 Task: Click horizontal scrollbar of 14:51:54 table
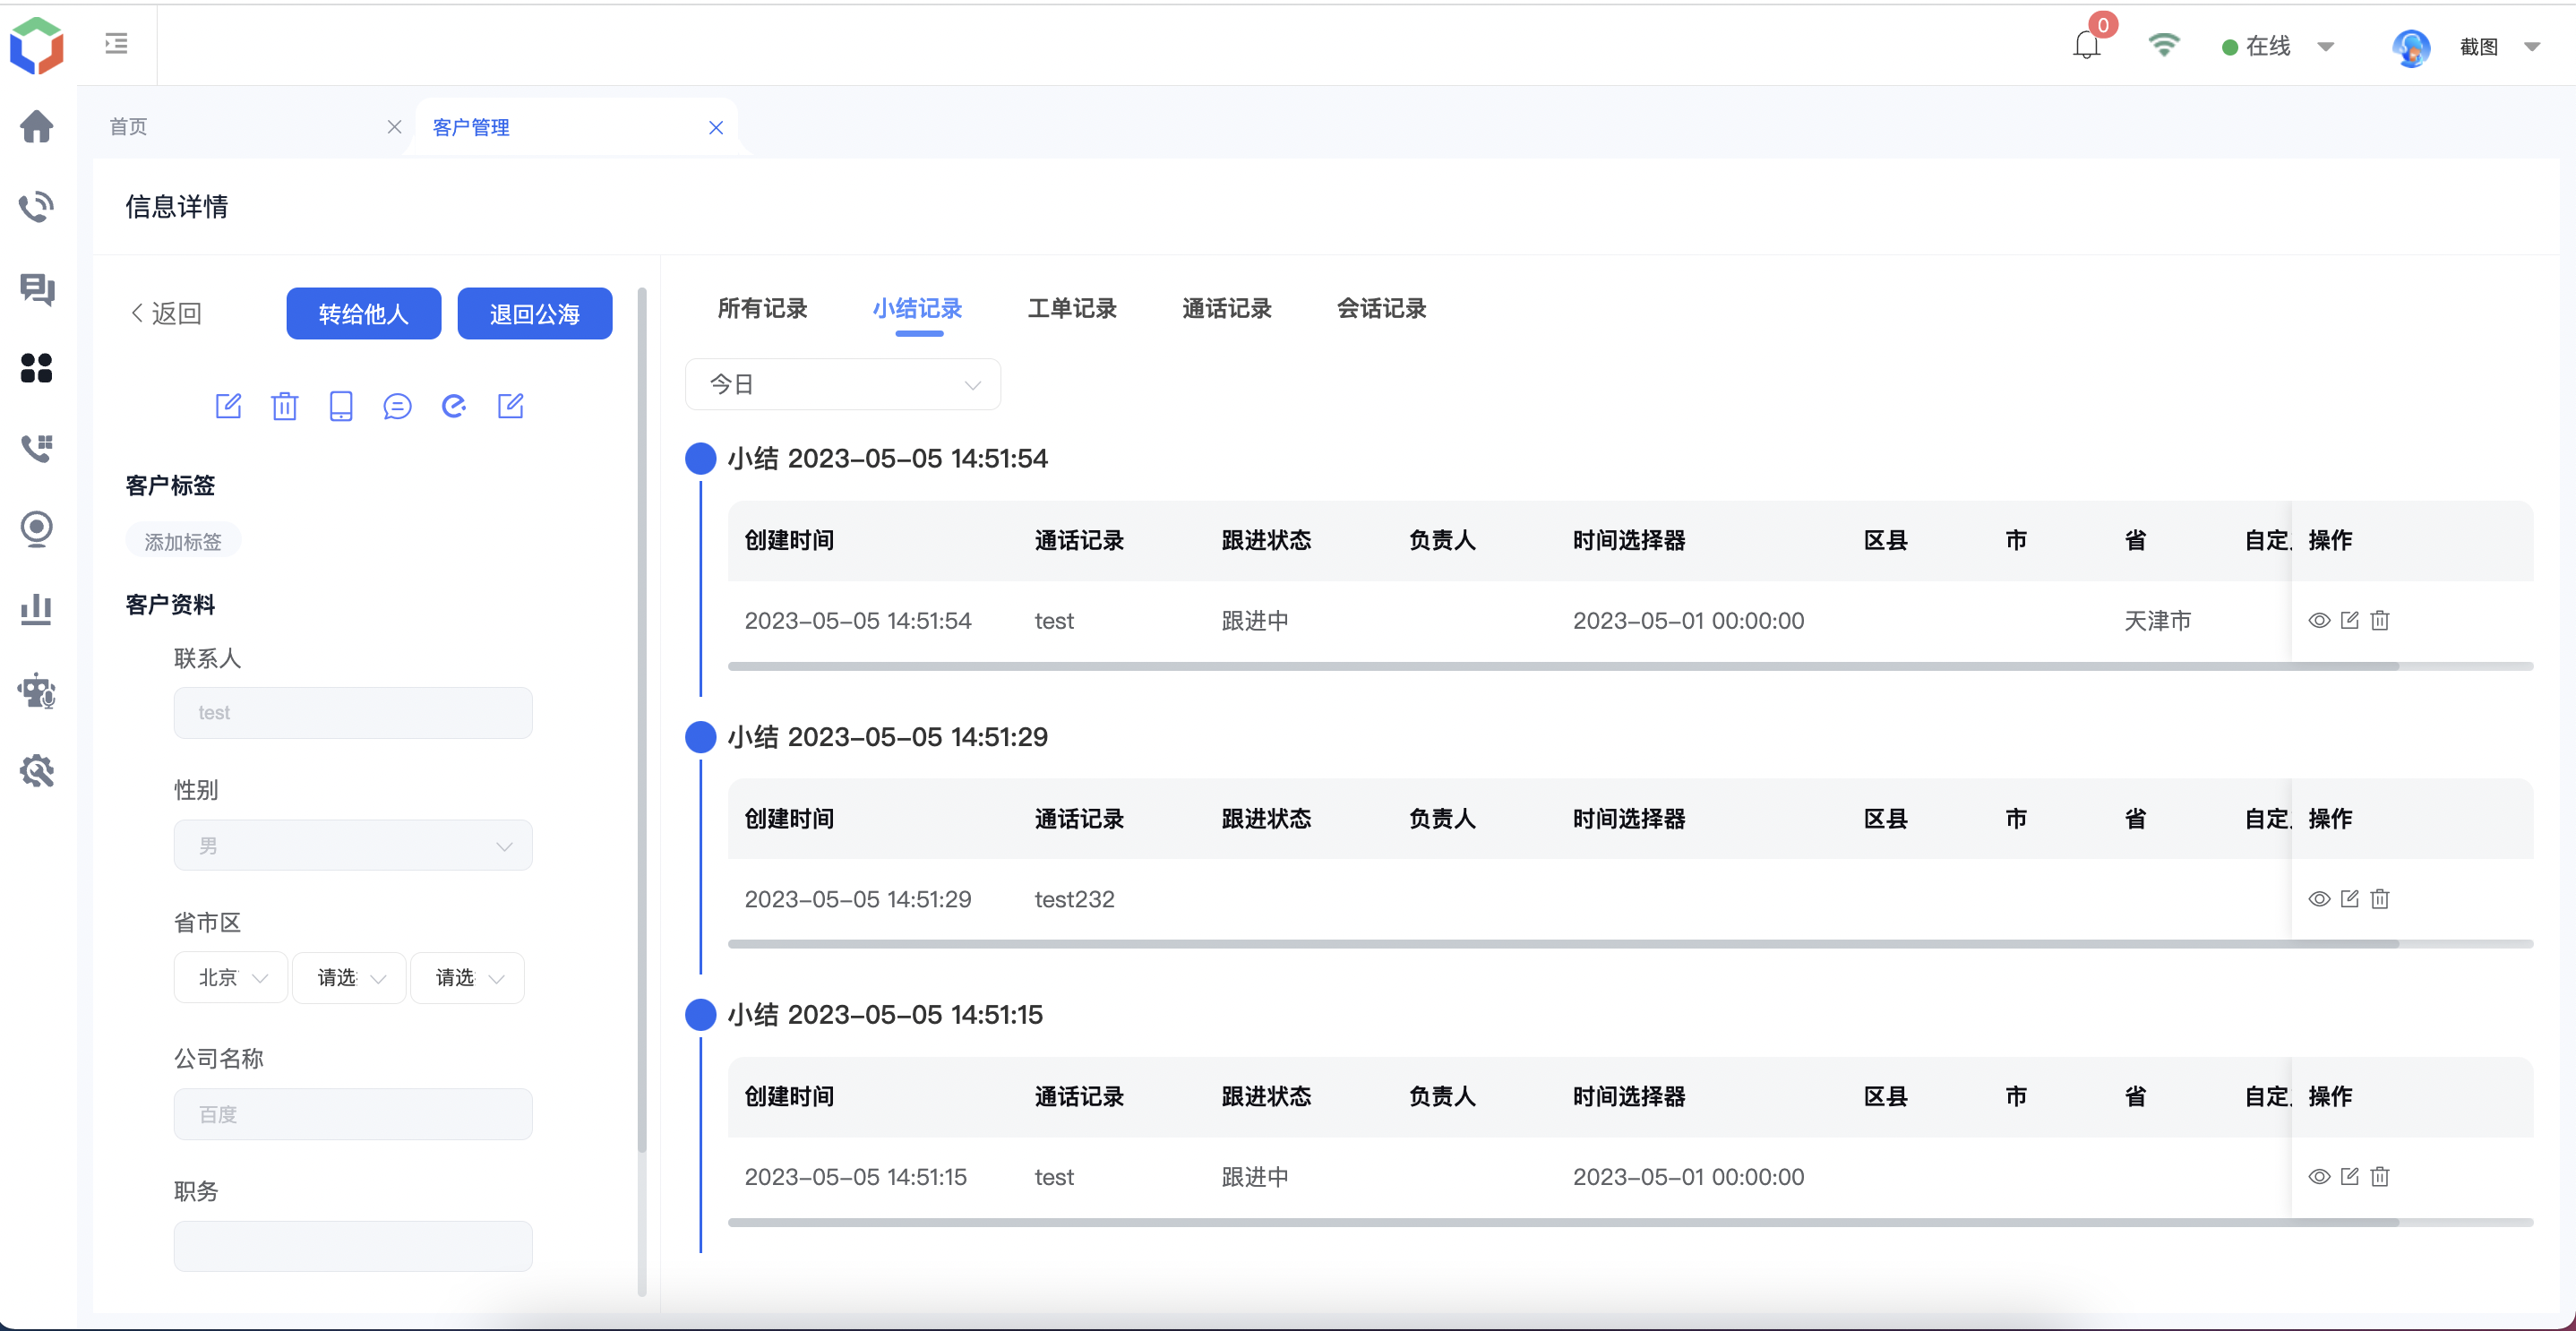point(1563,666)
